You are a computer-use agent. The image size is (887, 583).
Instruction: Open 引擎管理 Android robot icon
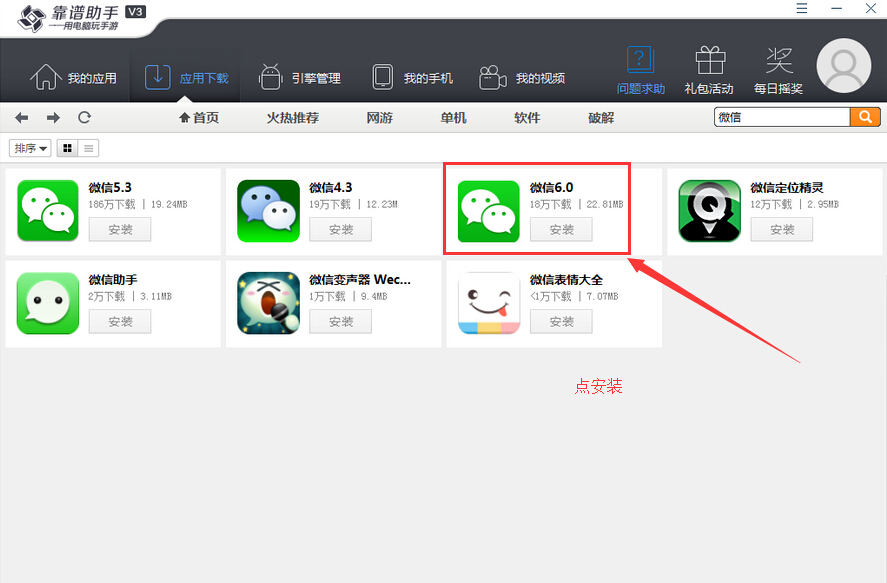point(270,77)
